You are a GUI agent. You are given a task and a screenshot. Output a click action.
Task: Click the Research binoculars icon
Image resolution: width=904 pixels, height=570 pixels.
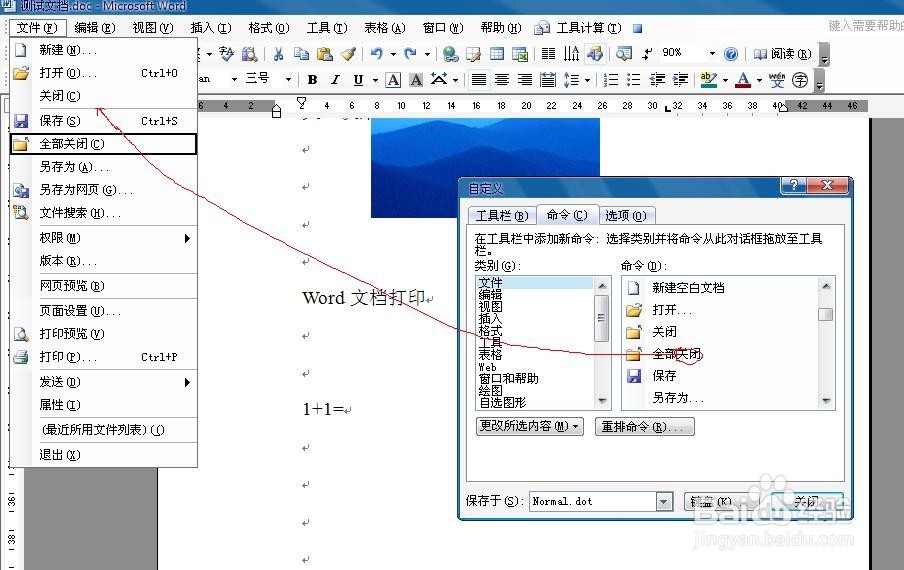(x=249, y=54)
